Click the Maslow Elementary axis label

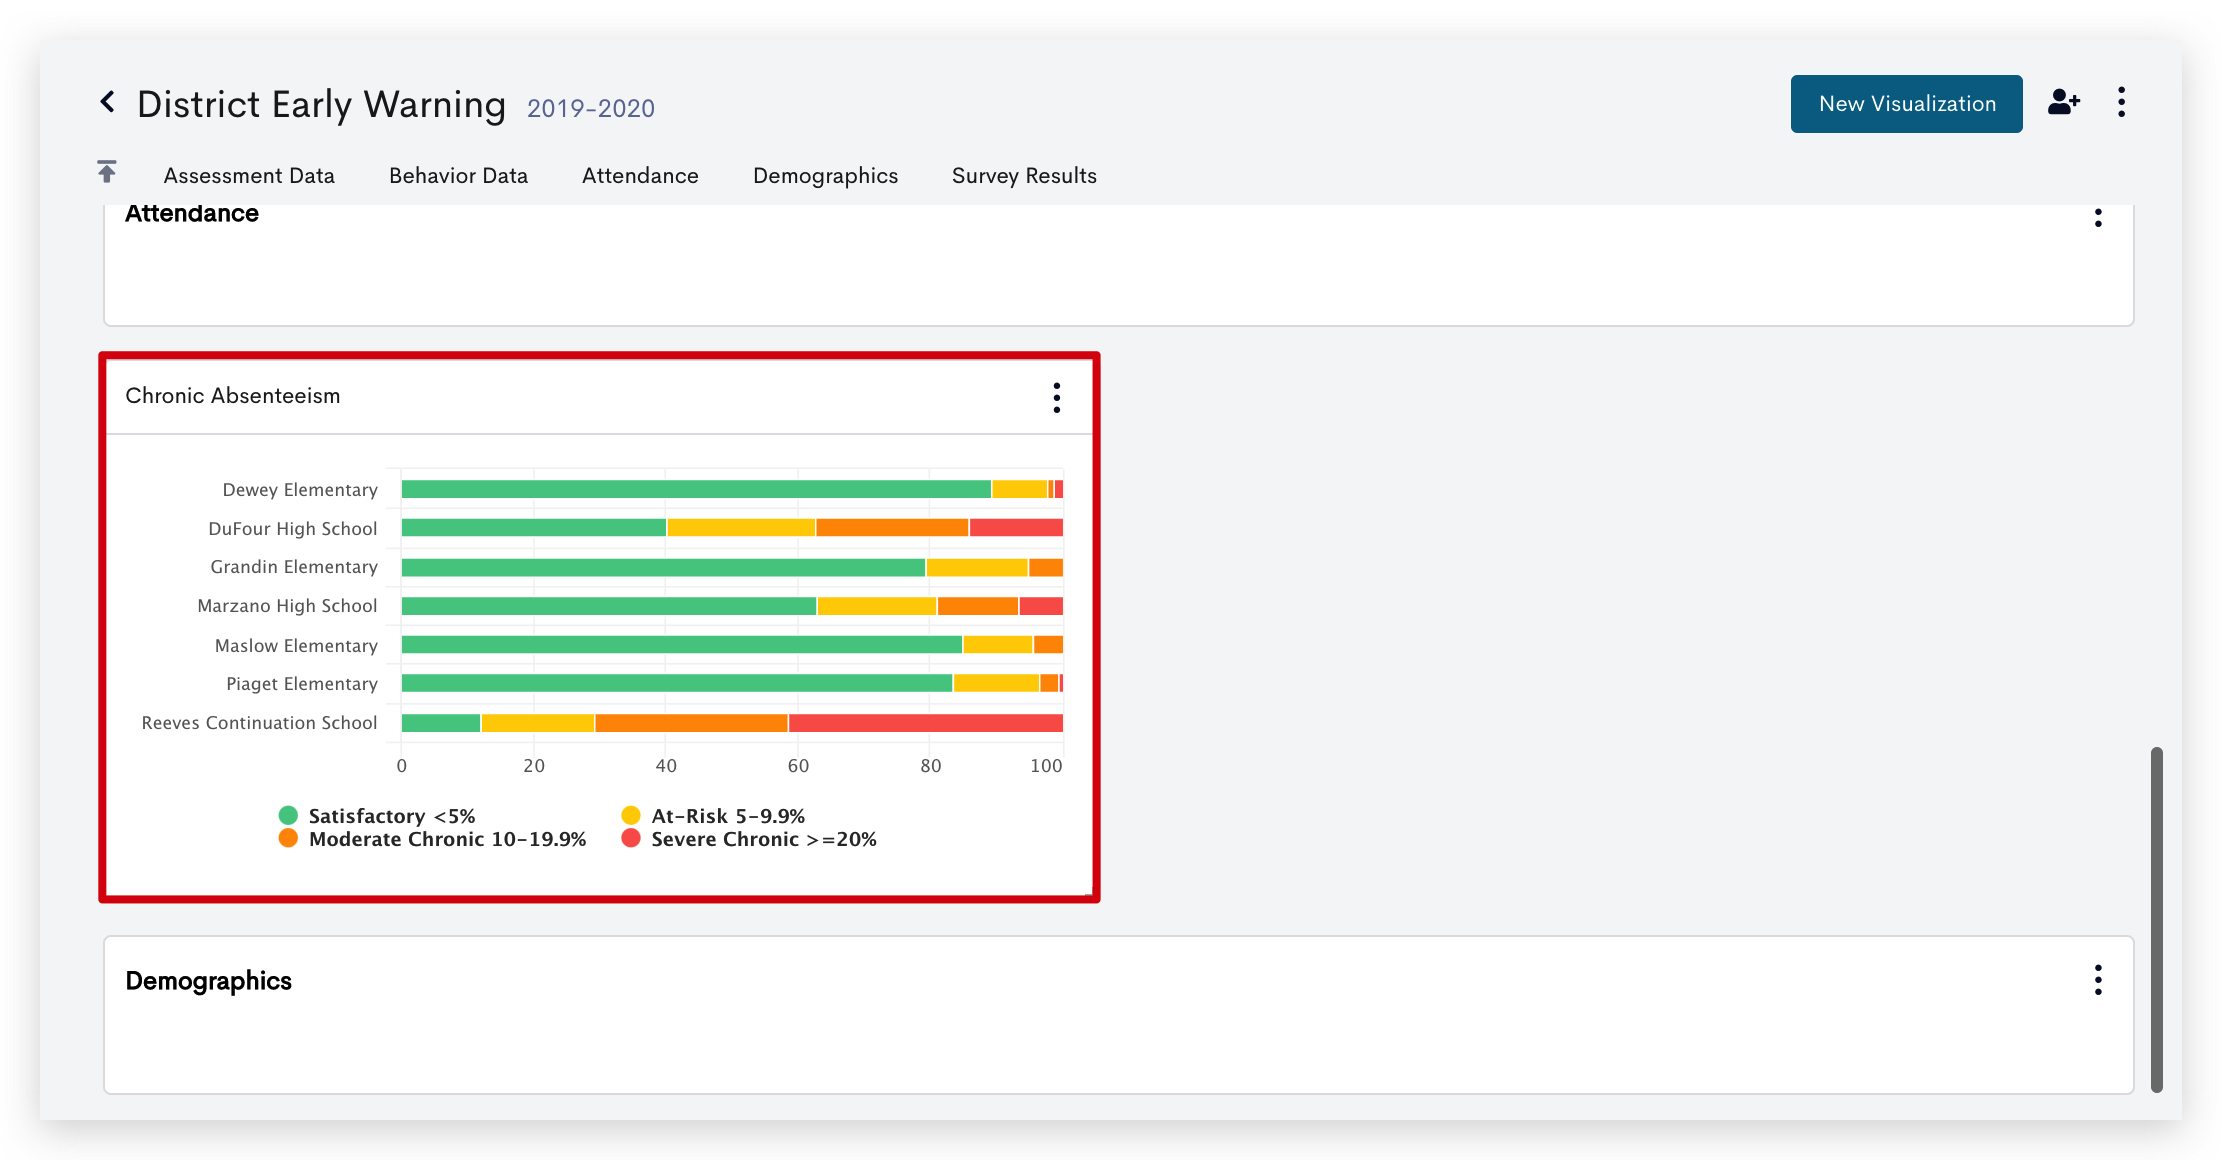pyautogui.click(x=297, y=646)
